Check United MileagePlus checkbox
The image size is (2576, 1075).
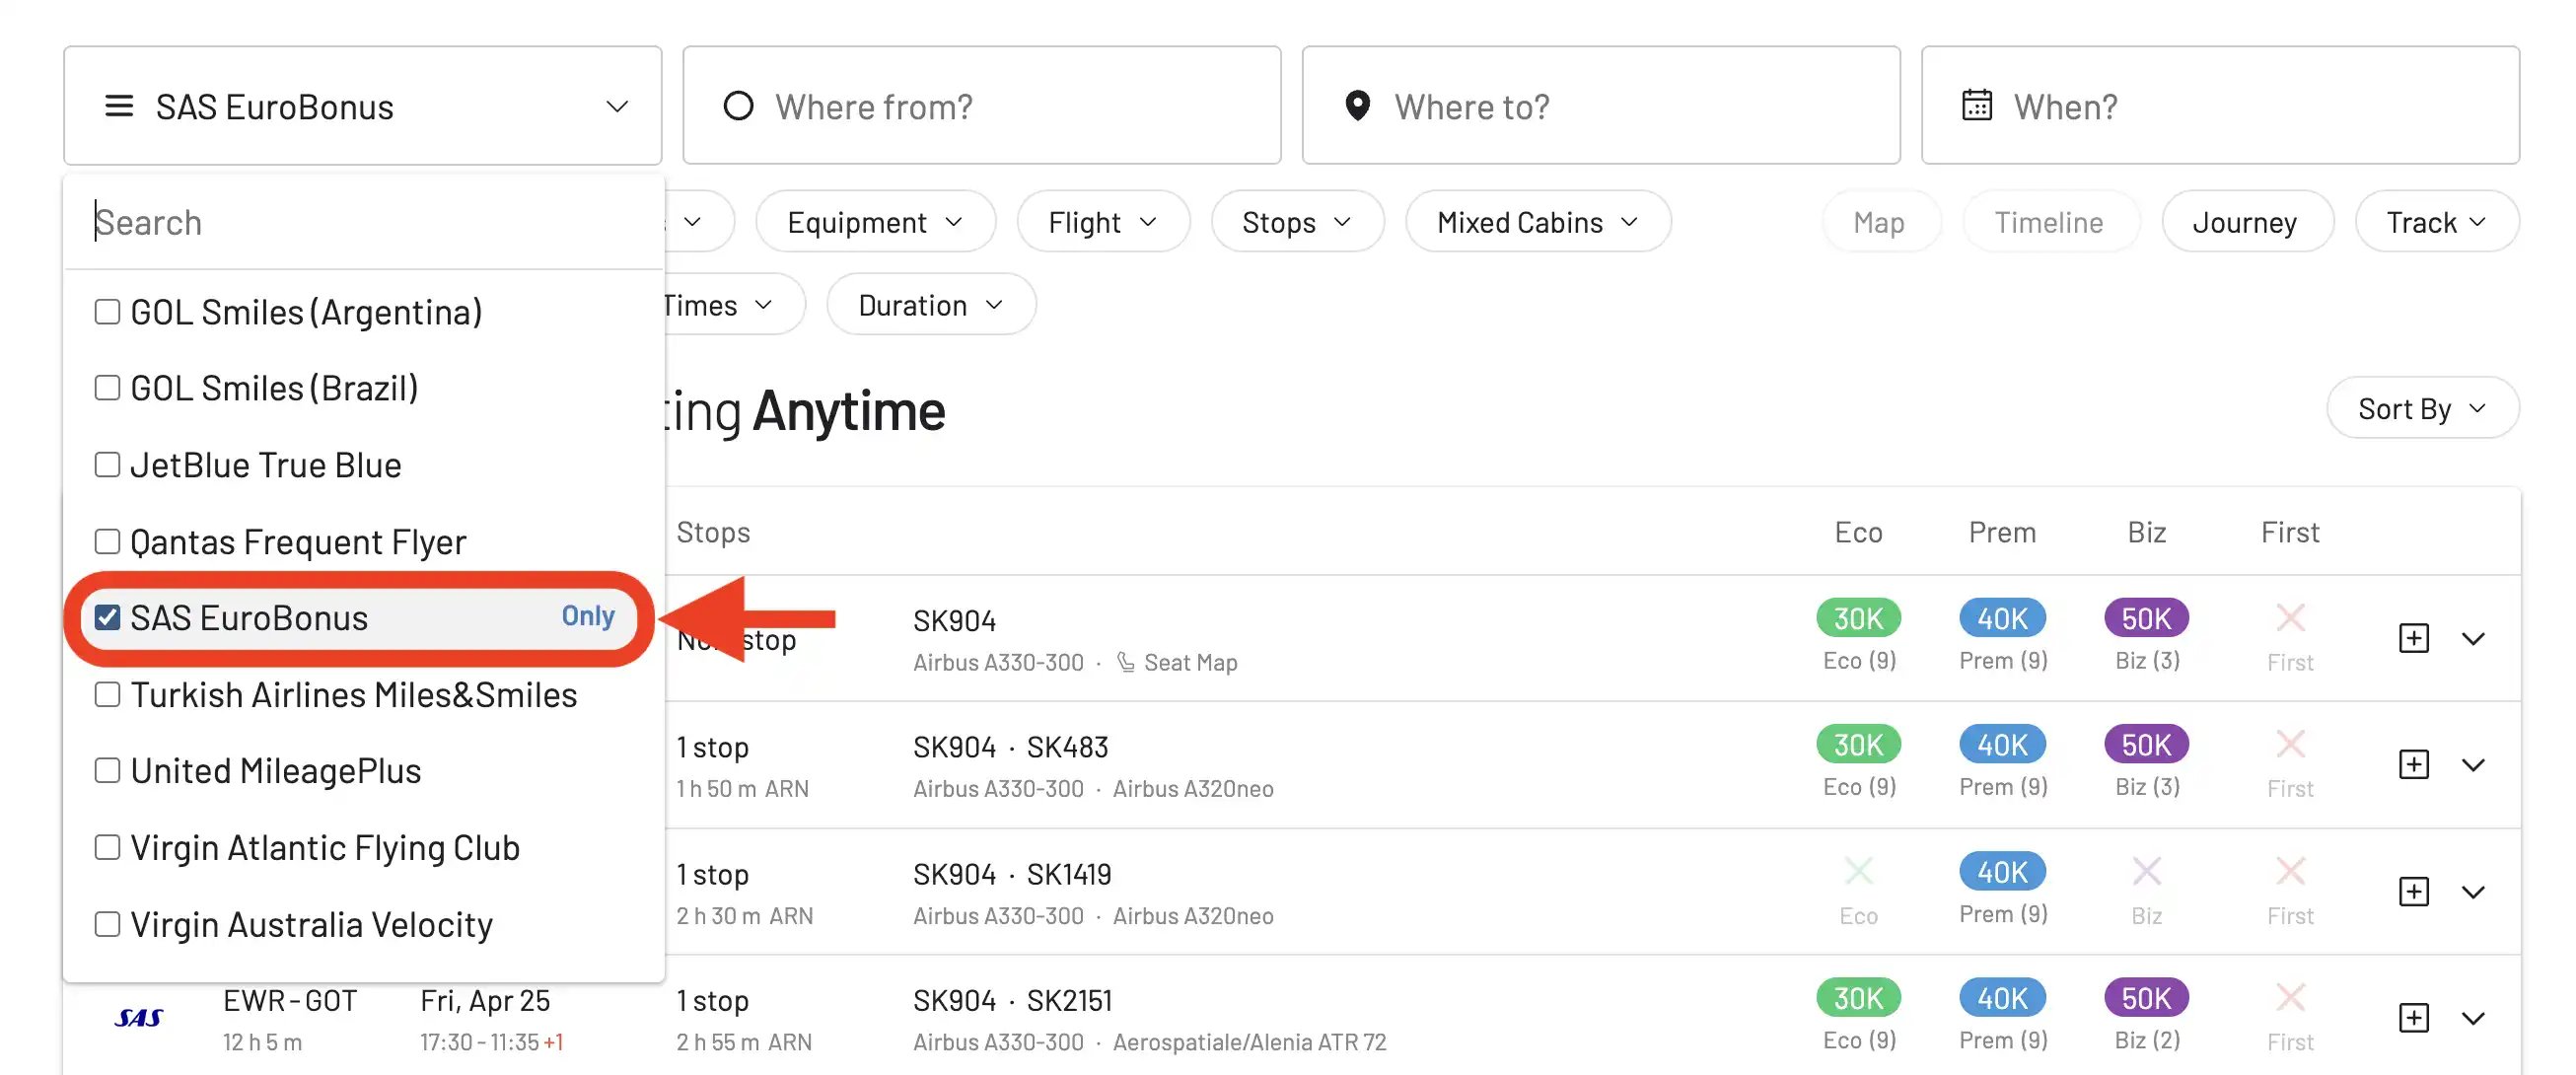107,771
